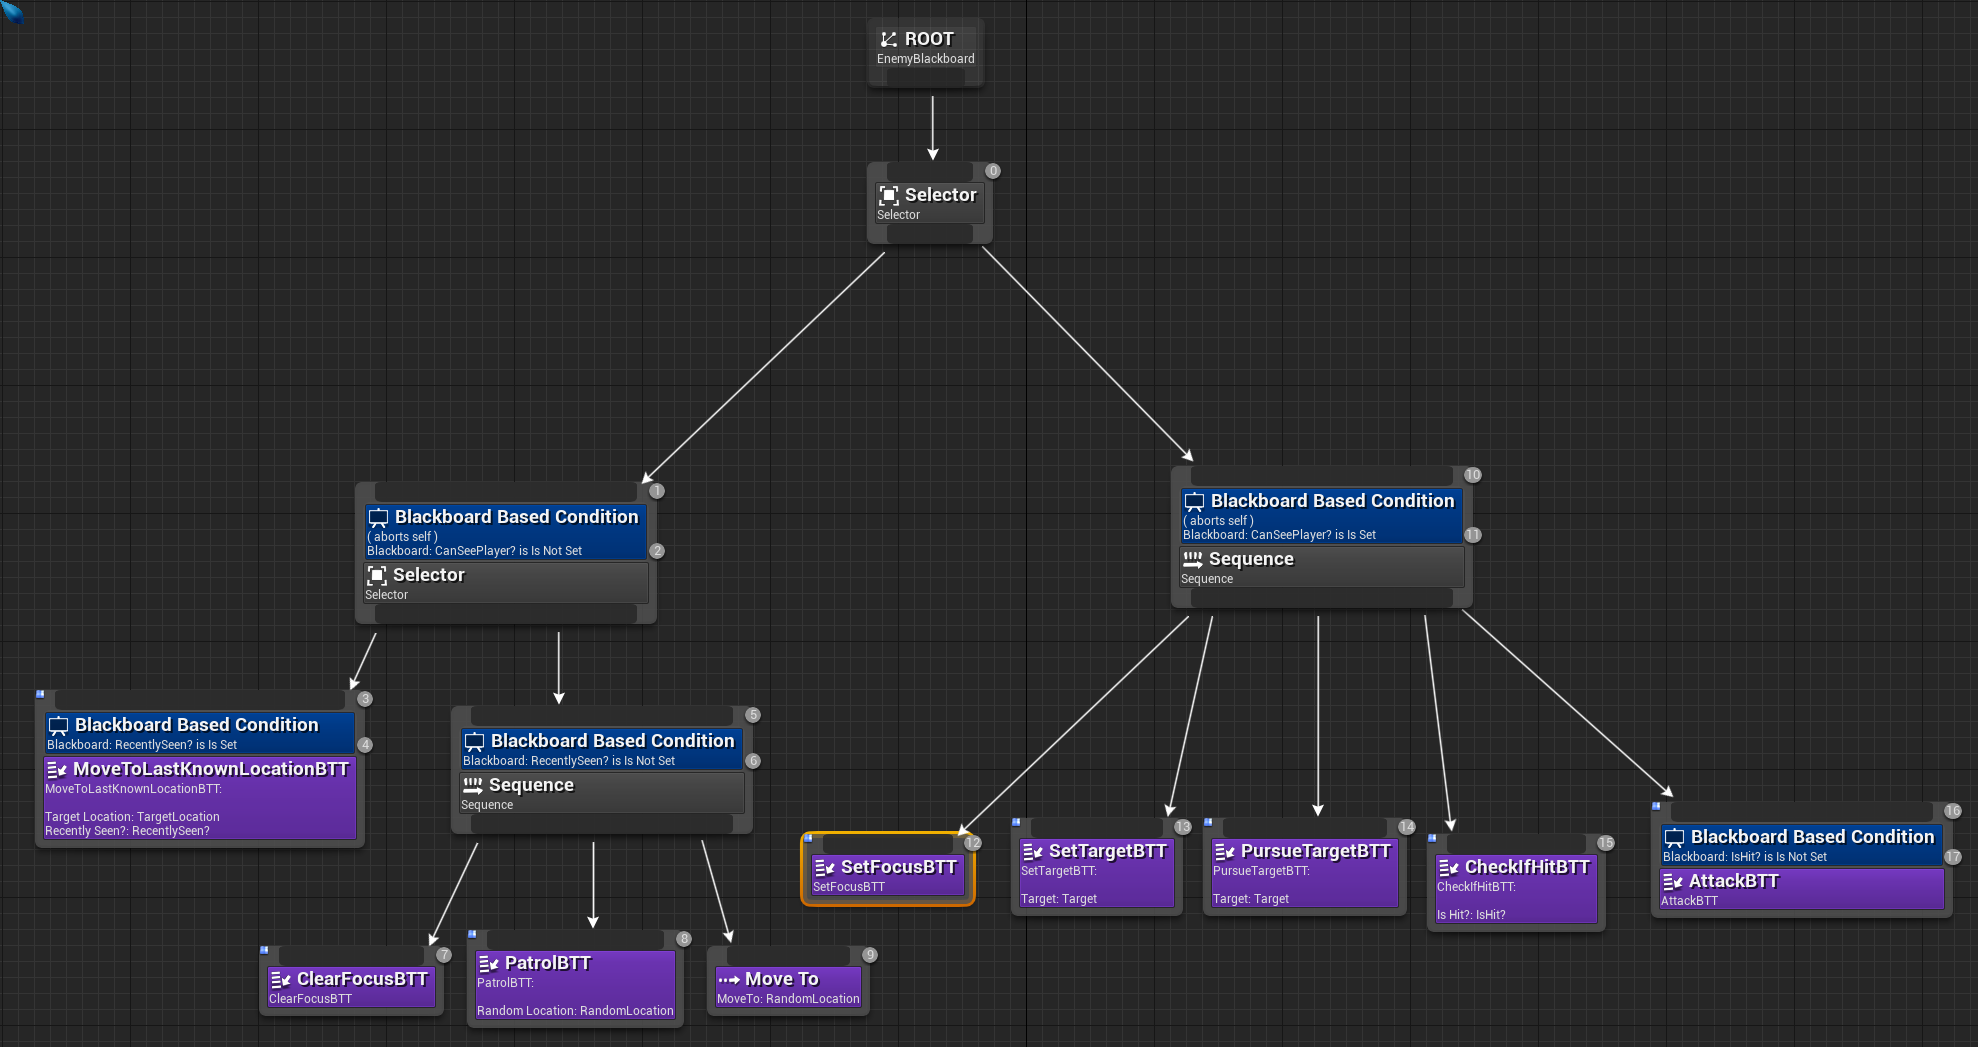Click the PursueTargetBTT task icon
The width and height of the screenshot is (1978, 1047).
click(x=1225, y=851)
